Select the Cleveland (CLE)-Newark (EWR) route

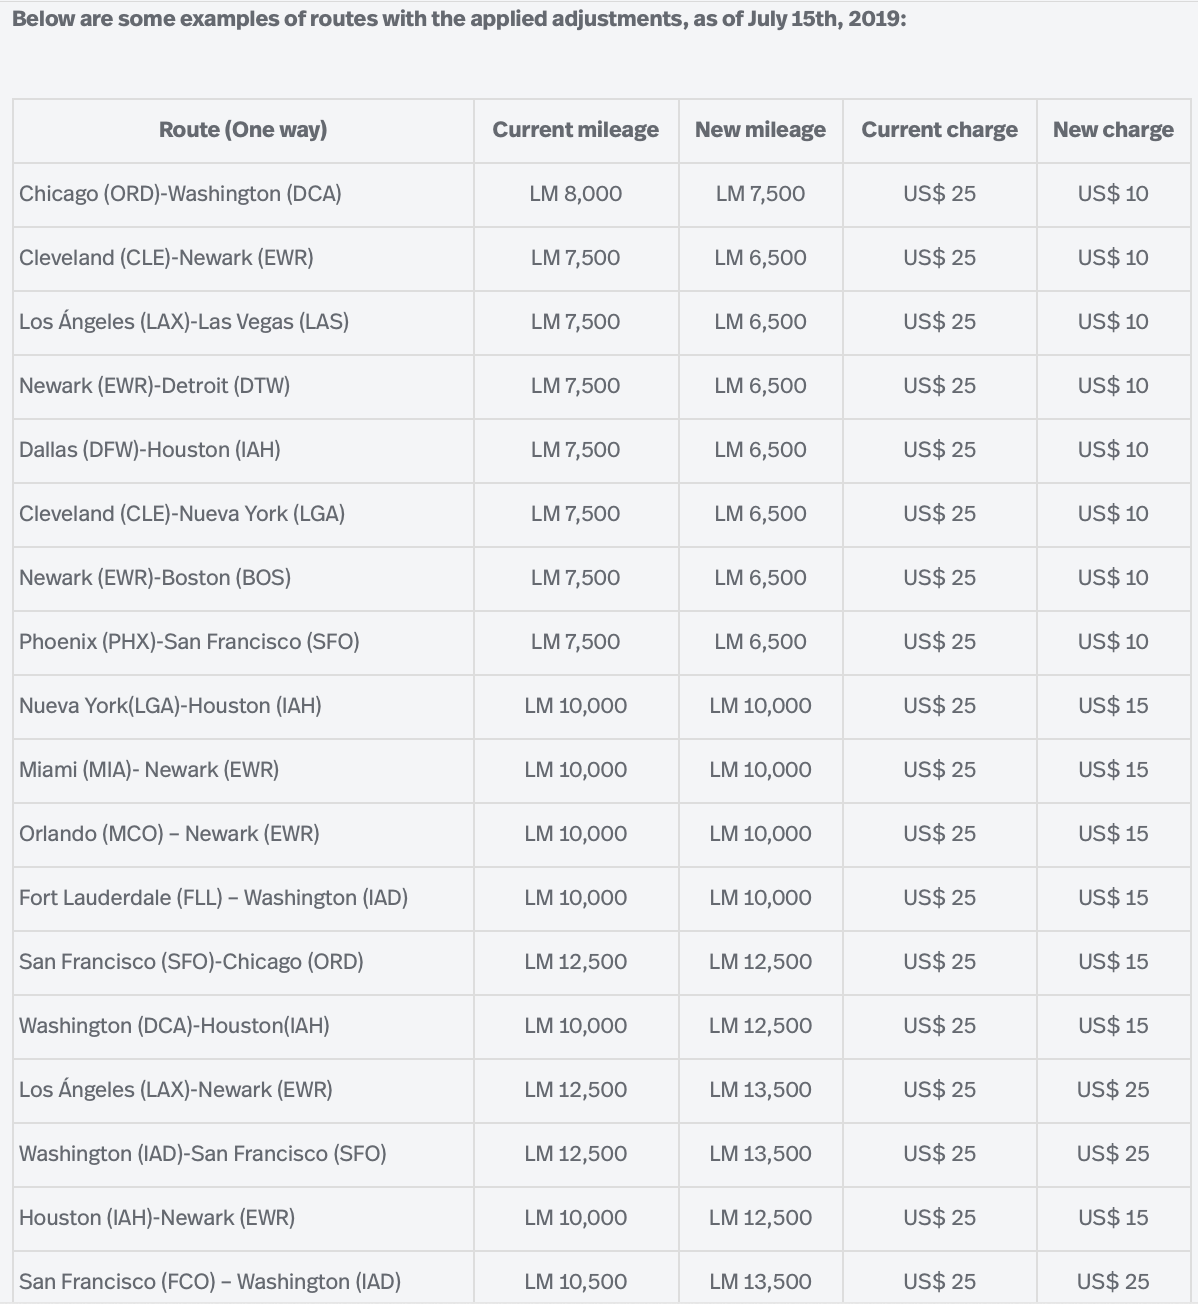[166, 258]
